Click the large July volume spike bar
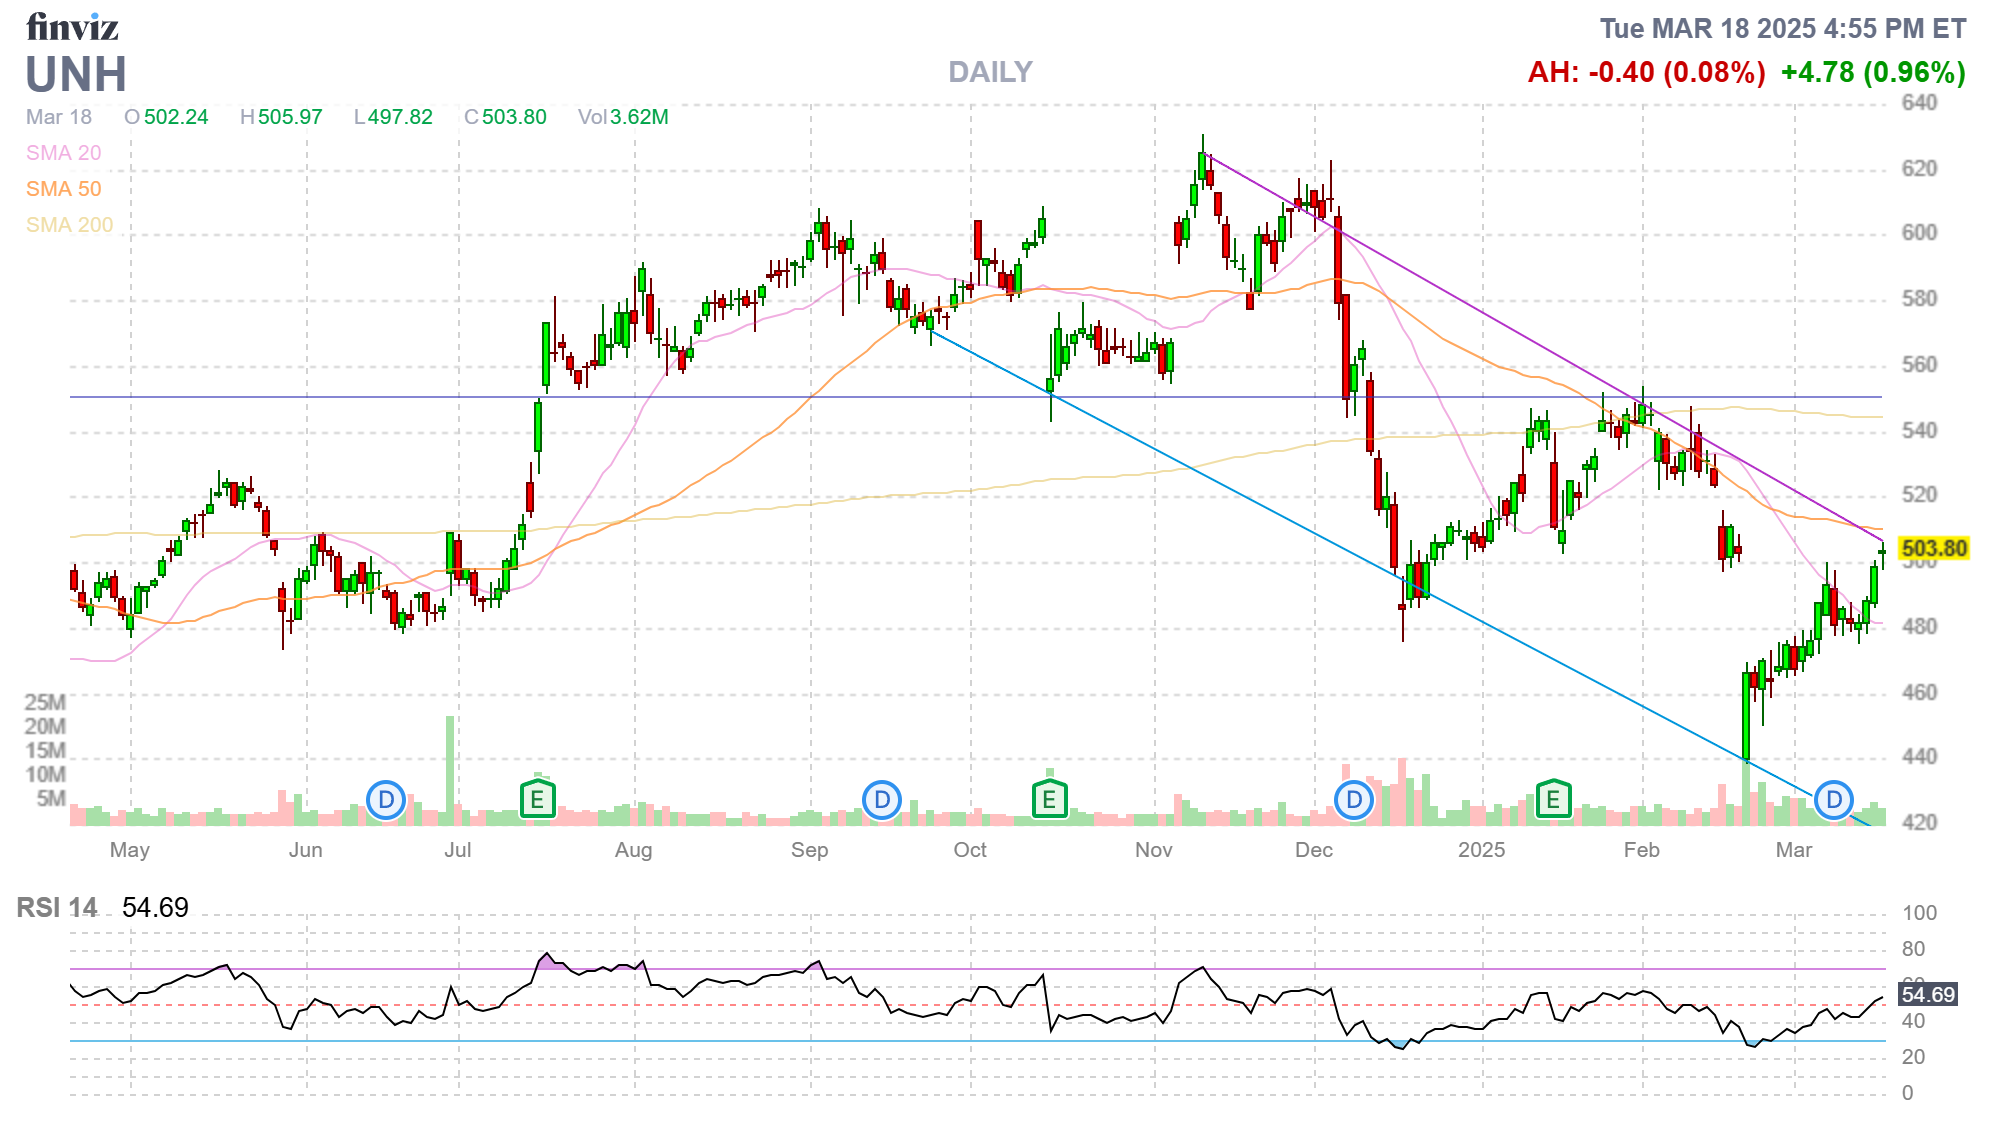1992x1124 pixels. (x=450, y=770)
